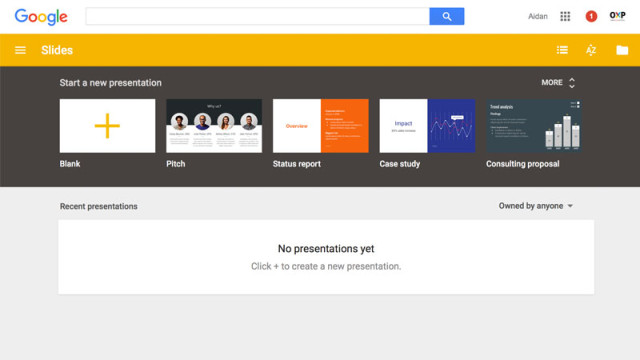
Task: Click the Aidan account name
Action: point(538,16)
